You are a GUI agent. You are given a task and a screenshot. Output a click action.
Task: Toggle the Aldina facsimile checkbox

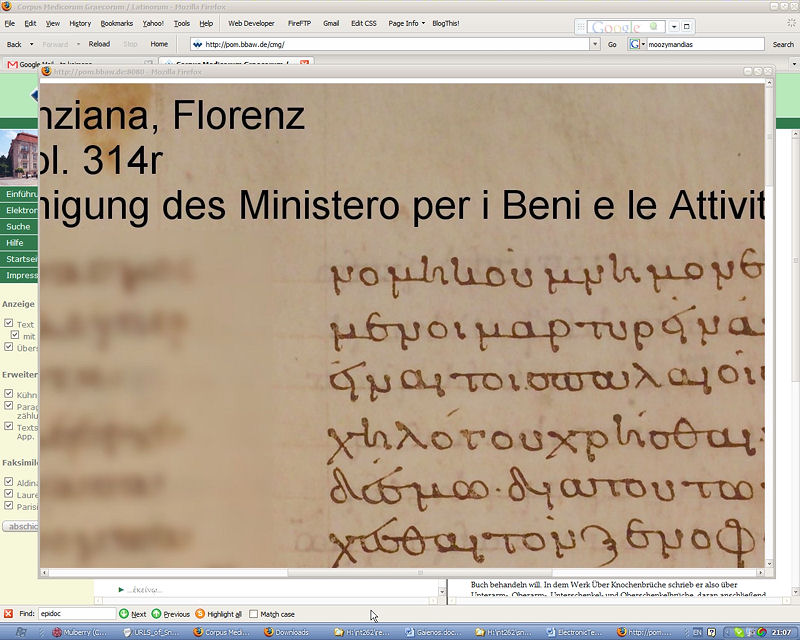(x=8, y=482)
